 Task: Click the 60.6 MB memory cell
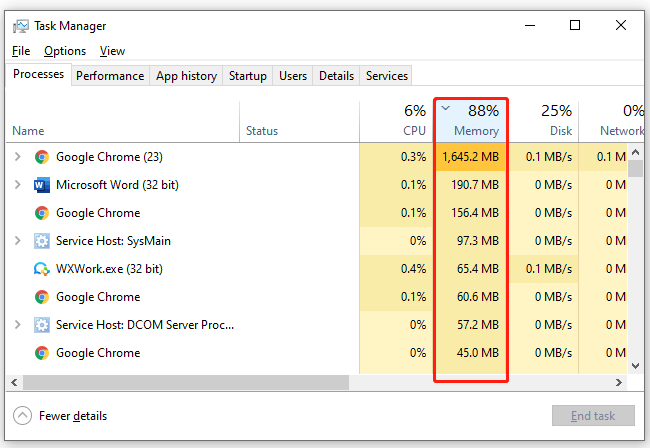coord(471,297)
